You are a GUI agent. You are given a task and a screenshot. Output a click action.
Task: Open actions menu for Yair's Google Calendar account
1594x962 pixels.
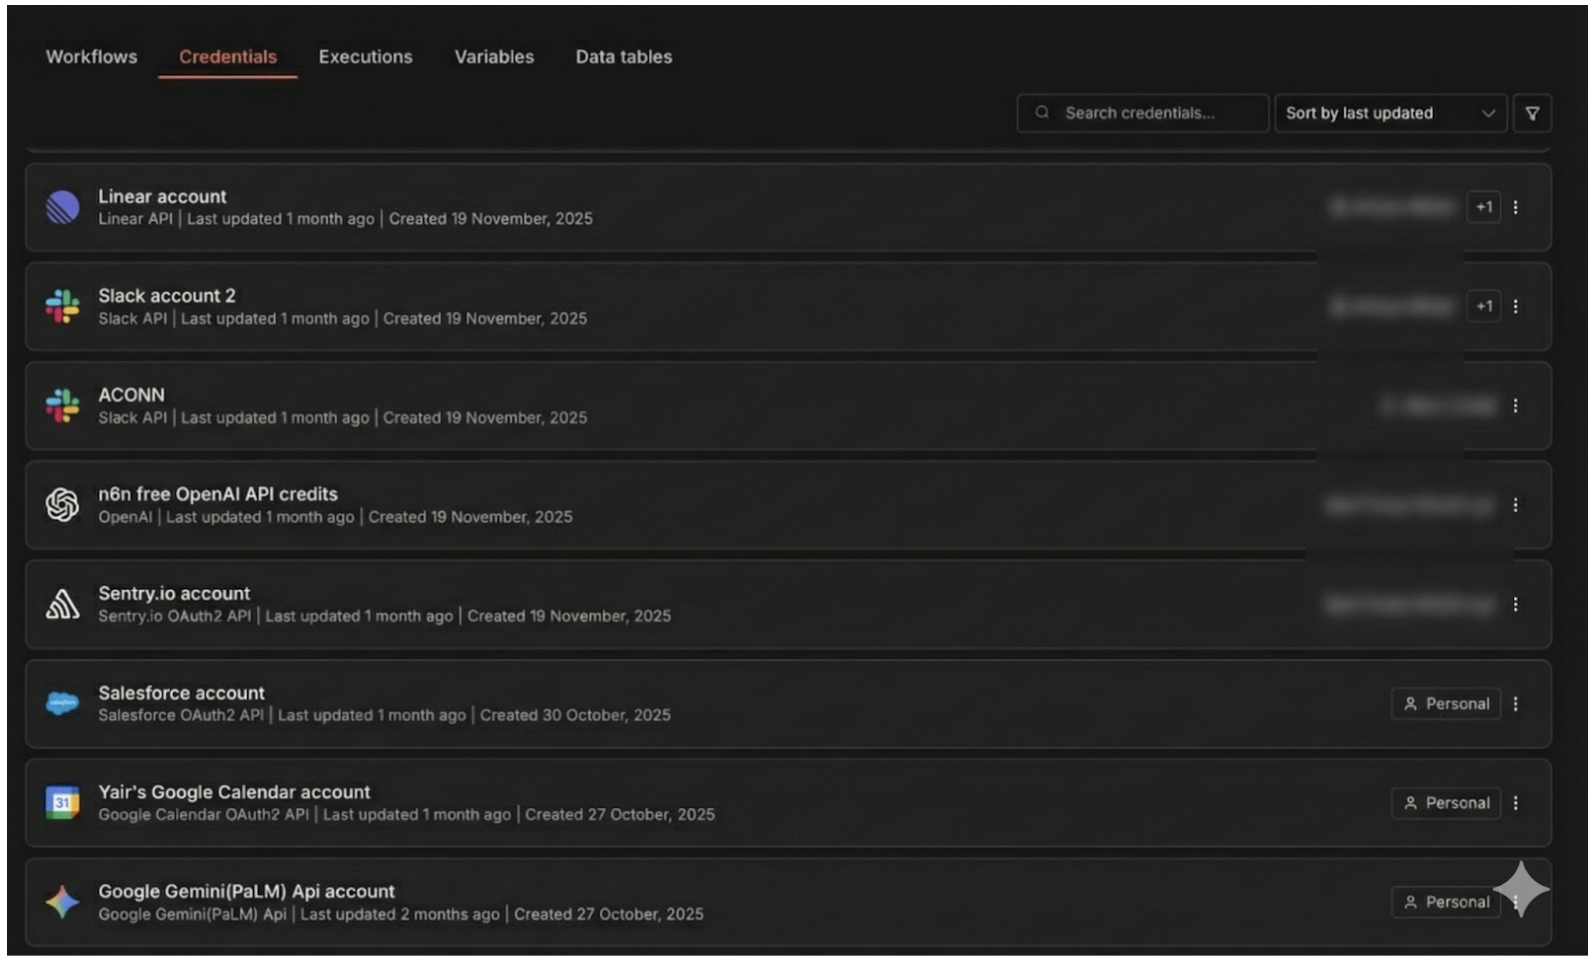(x=1516, y=802)
